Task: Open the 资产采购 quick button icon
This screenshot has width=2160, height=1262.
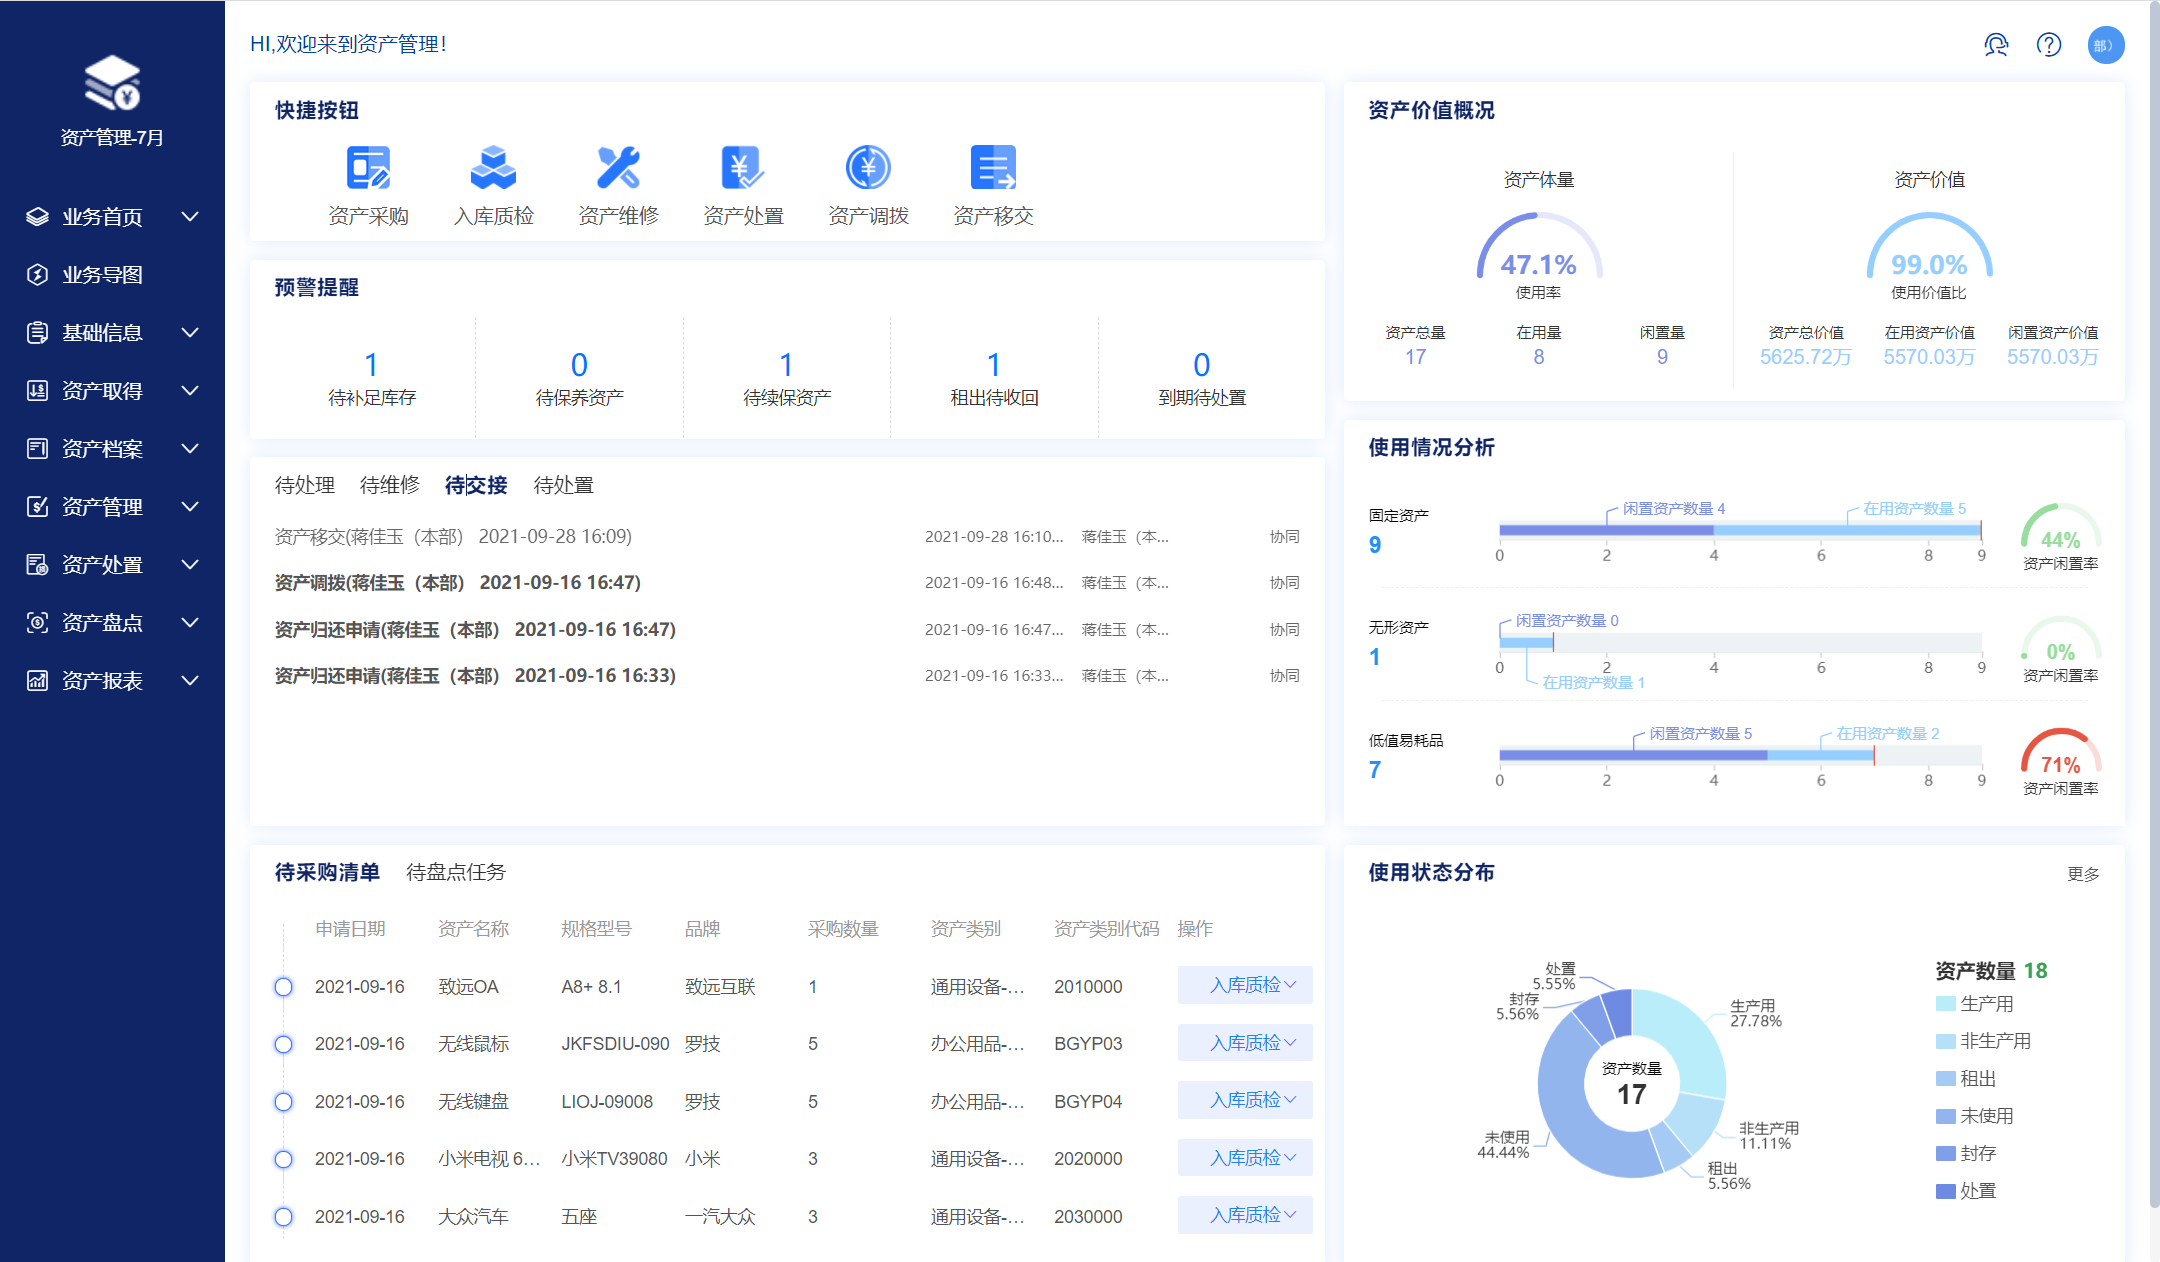Action: (x=368, y=168)
